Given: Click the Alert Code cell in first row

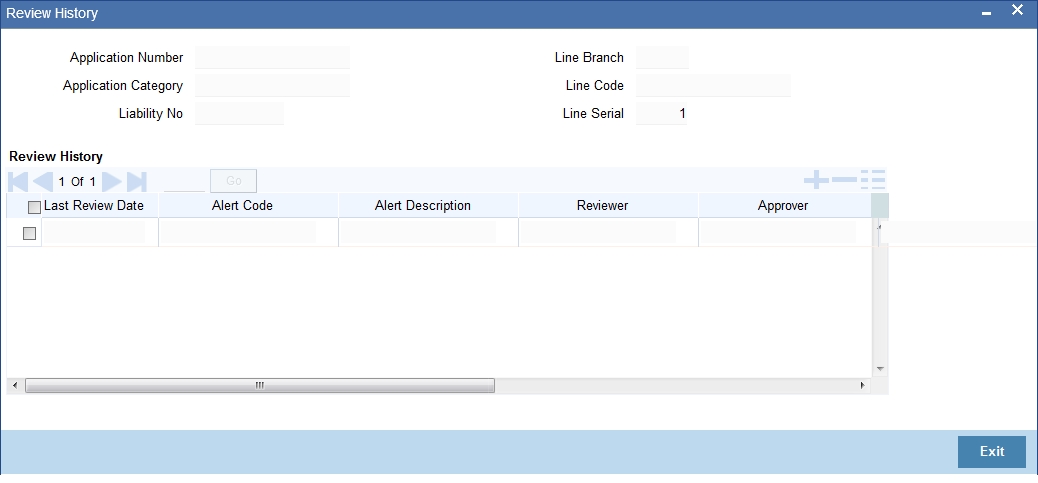Looking at the screenshot, I should click(238, 232).
